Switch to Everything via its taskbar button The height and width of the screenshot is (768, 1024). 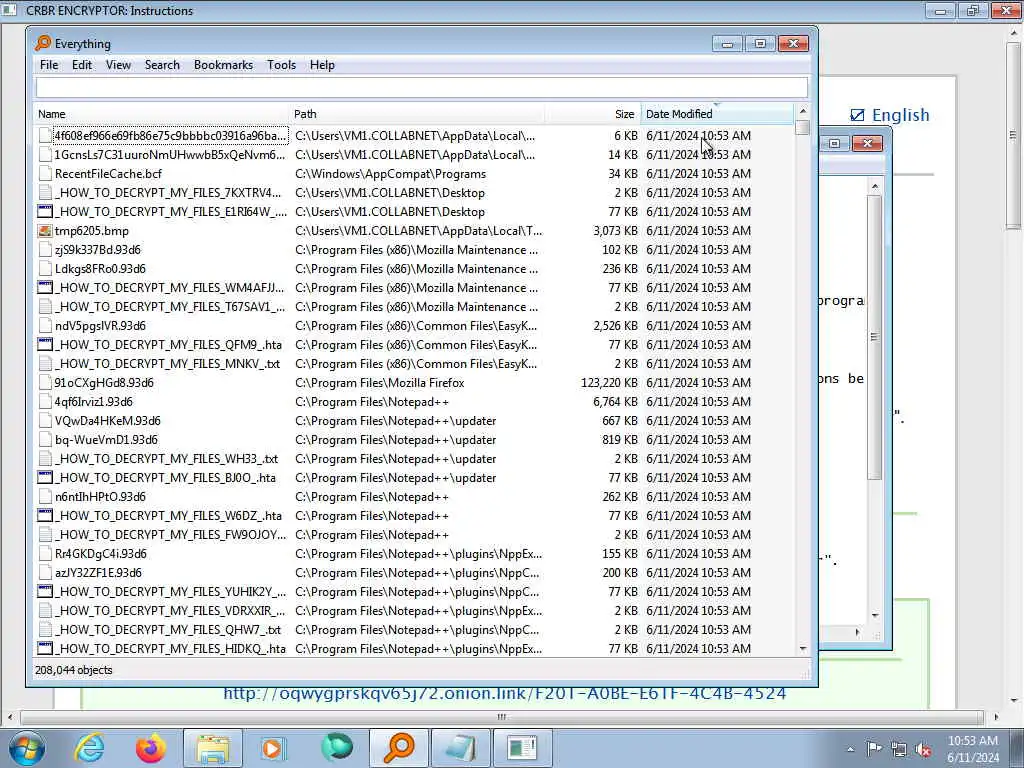[399, 748]
